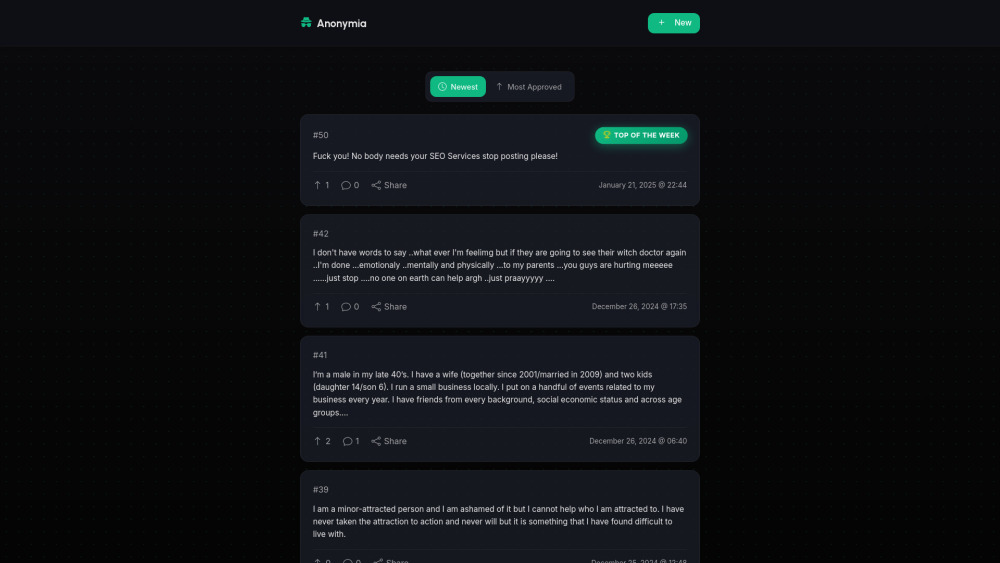Open post number #50

point(320,135)
